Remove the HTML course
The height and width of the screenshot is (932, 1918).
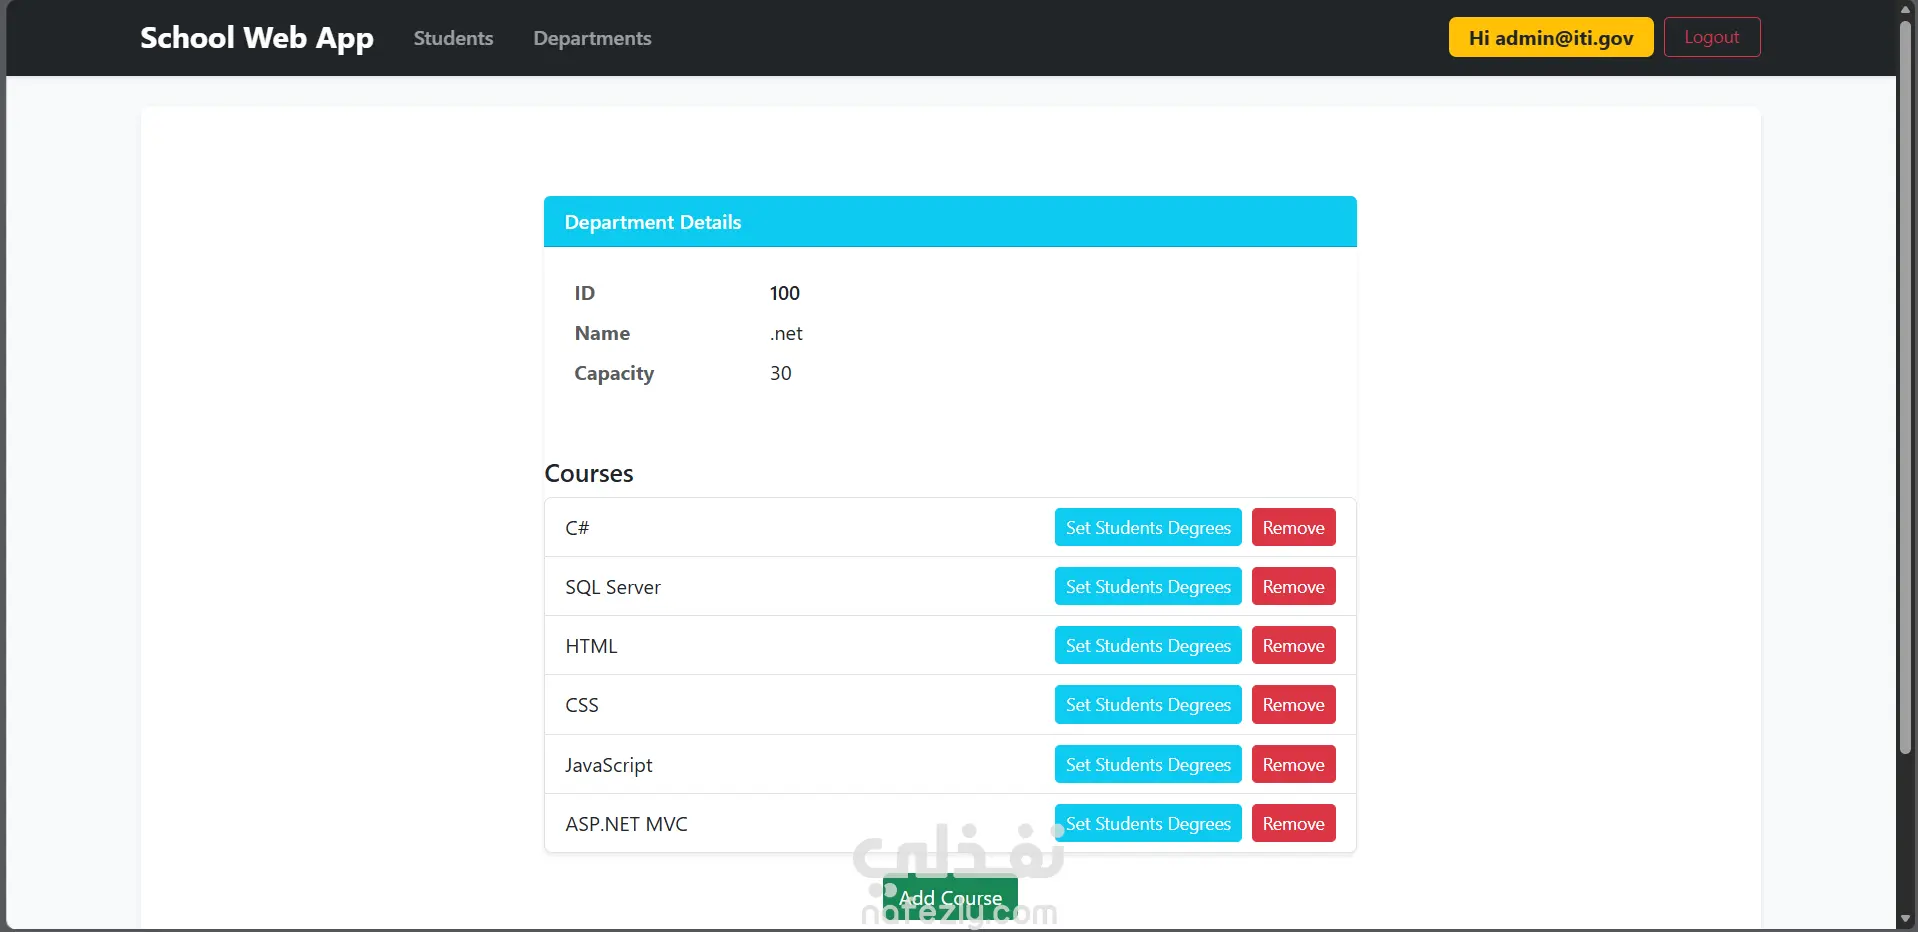pyautogui.click(x=1293, y=645)
